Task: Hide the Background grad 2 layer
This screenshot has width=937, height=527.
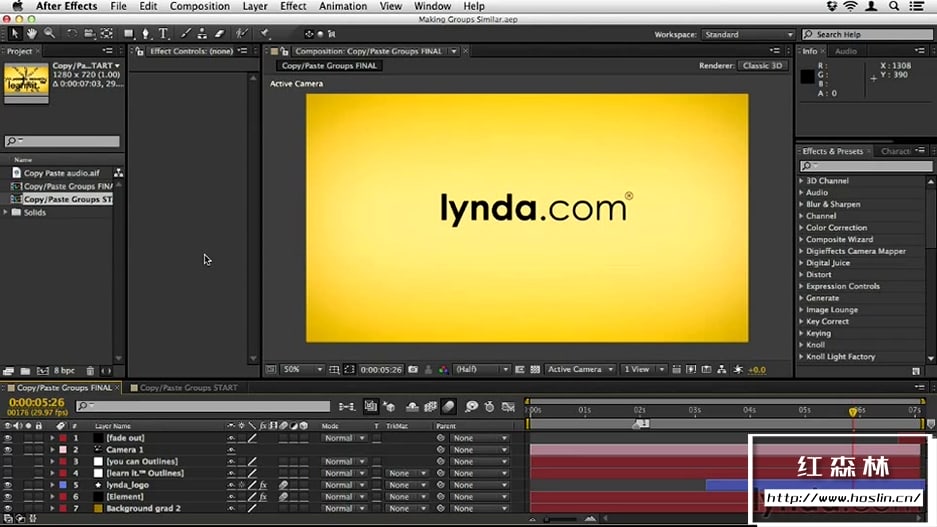Action: (x=8, y=508)
